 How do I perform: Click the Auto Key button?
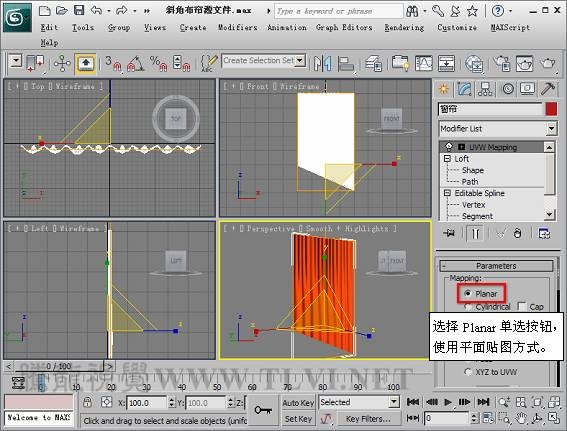tap(298, 402)
